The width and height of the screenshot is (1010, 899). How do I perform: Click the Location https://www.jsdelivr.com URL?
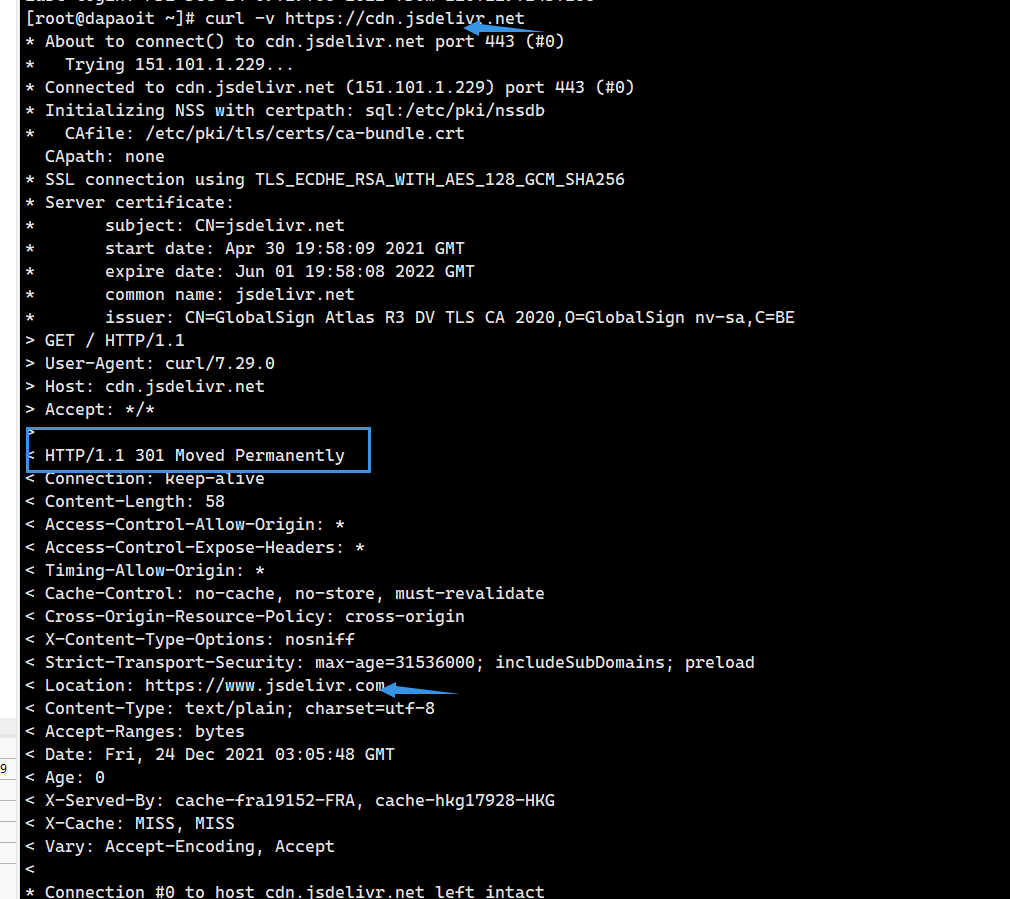pos(265,686)
